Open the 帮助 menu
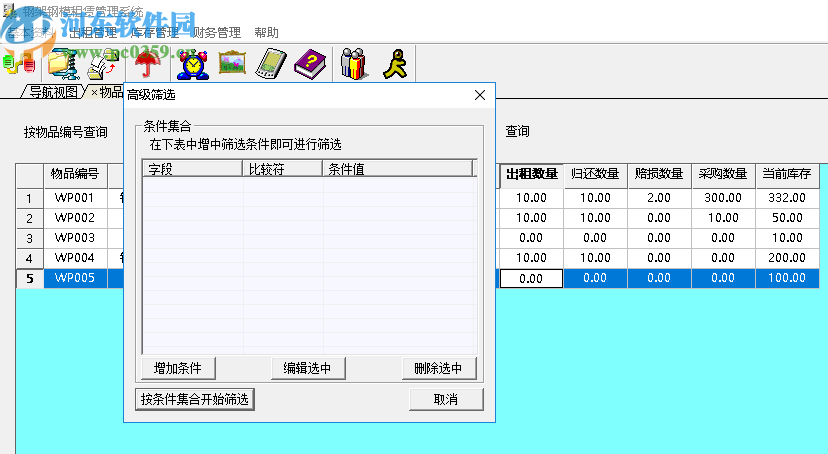 pos(266,33)
